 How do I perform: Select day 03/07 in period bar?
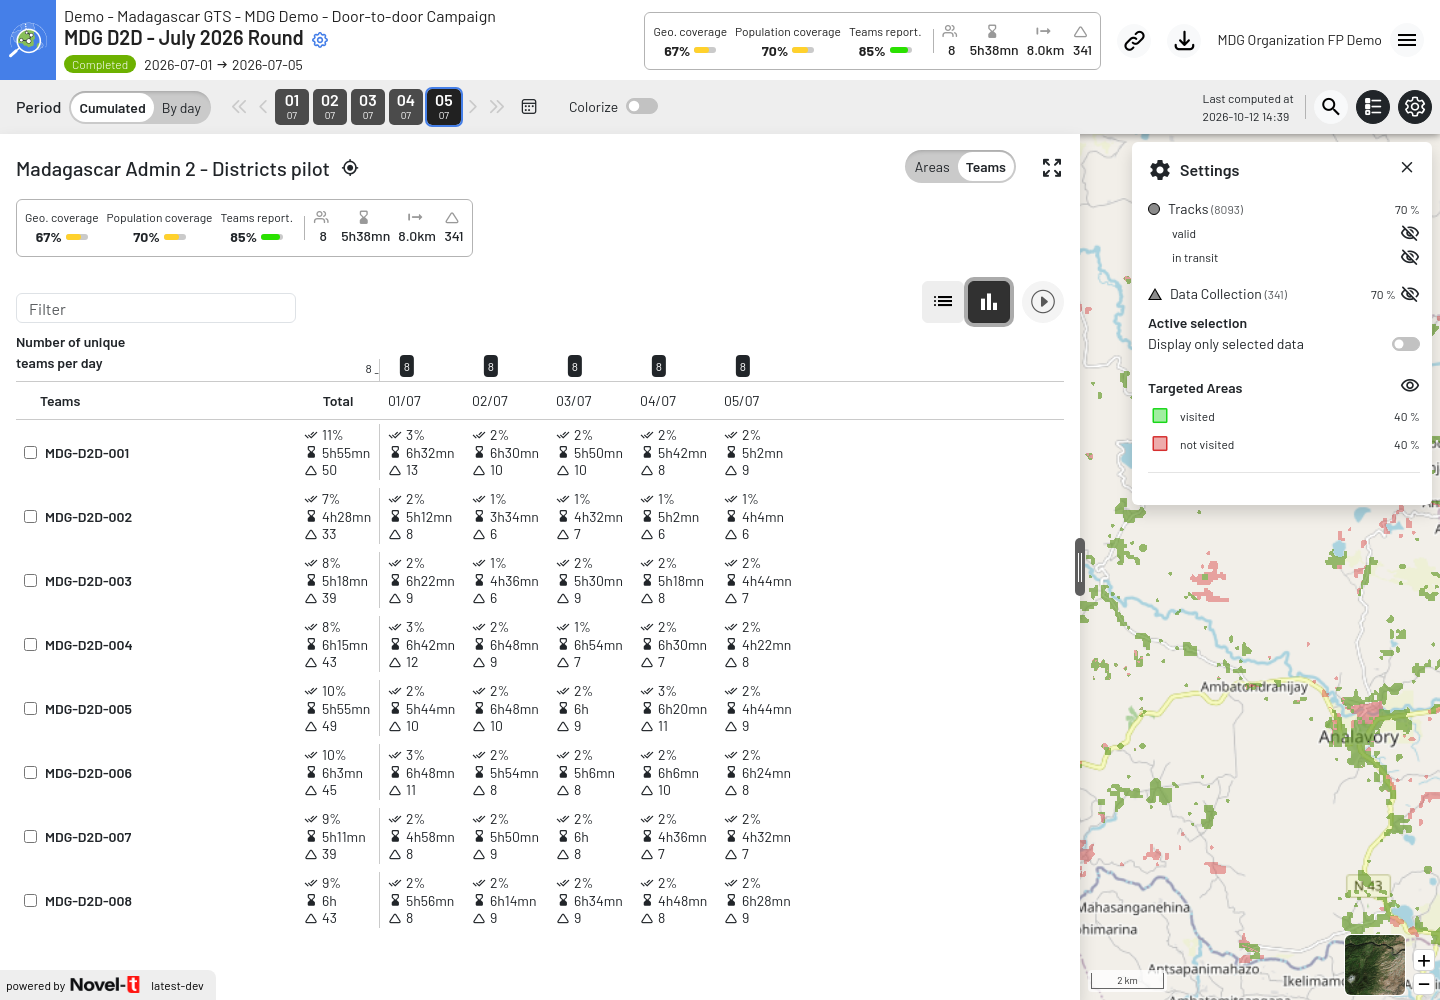(368, 107)
